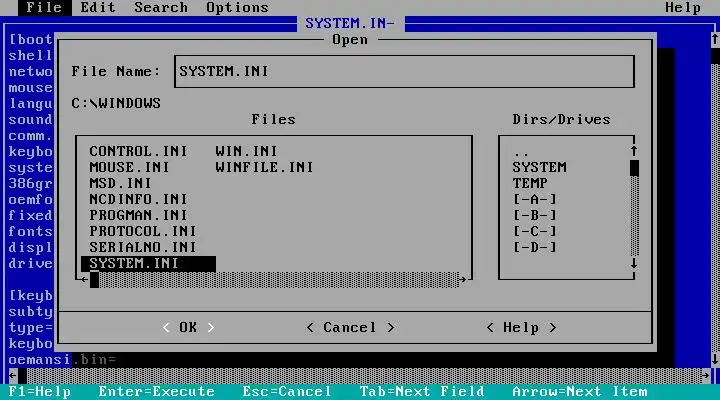This screenshot has height=400, width=720.
Task: Click the Files horizontal scrollbar thumb
Action: [94, 280]
